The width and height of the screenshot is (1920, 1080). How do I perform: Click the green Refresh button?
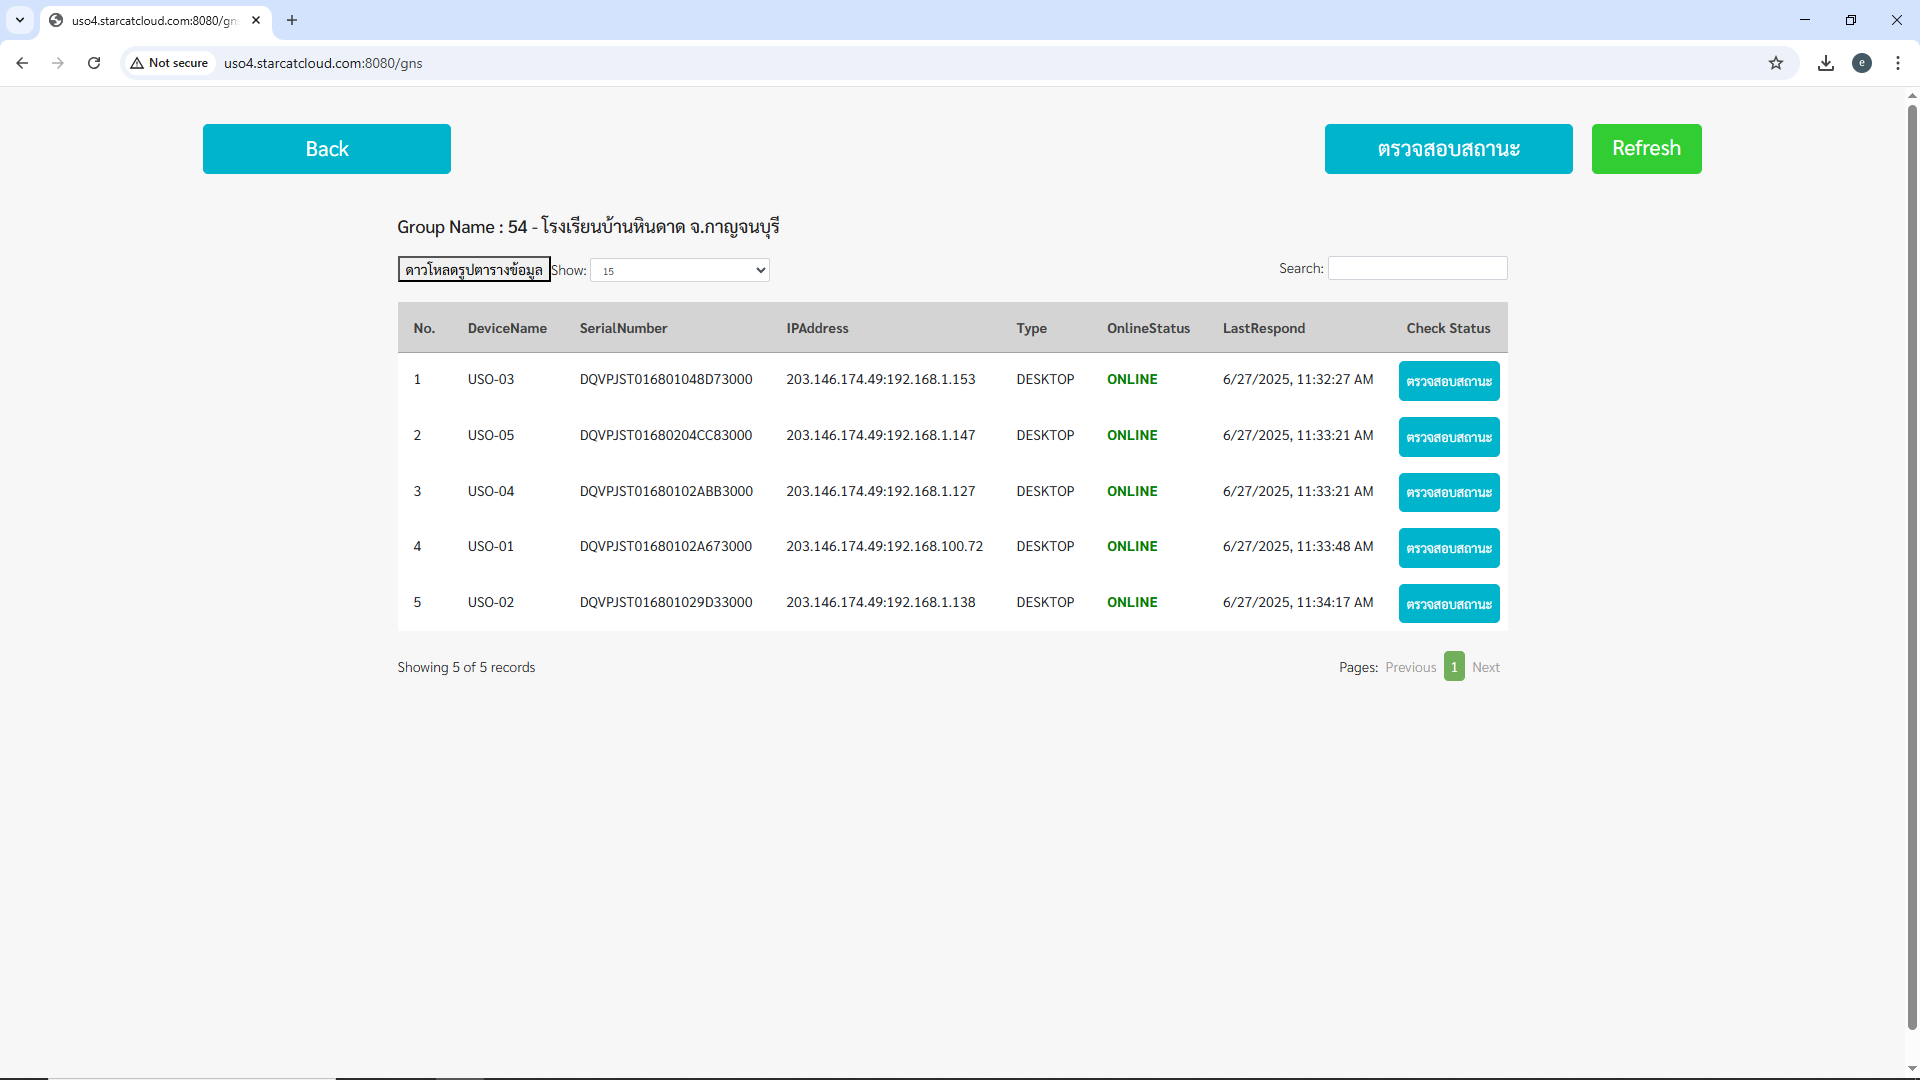point(1647,149)
